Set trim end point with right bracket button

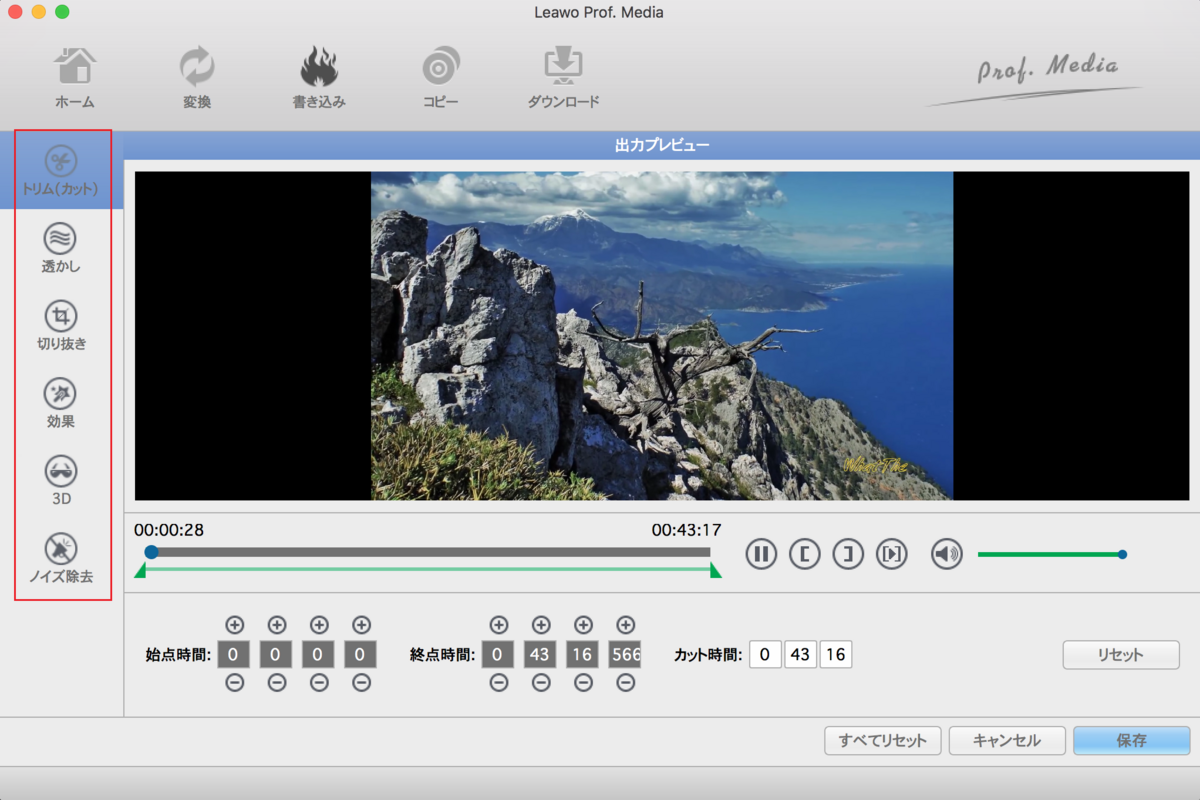(848, 554)
